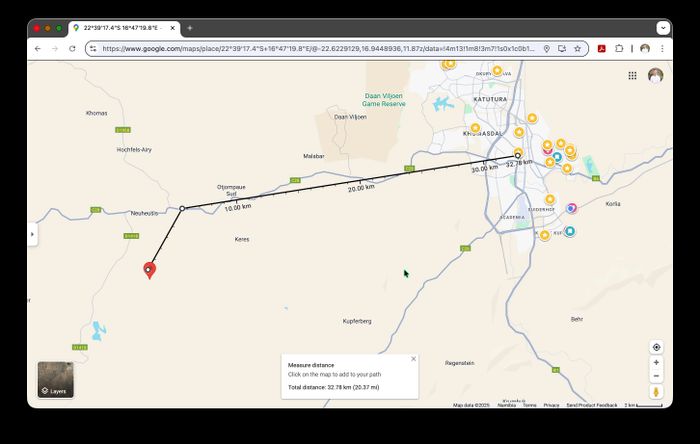700x444 pixels.
Task: Open the Google account profile picture
Action: [x=656, y=75]
